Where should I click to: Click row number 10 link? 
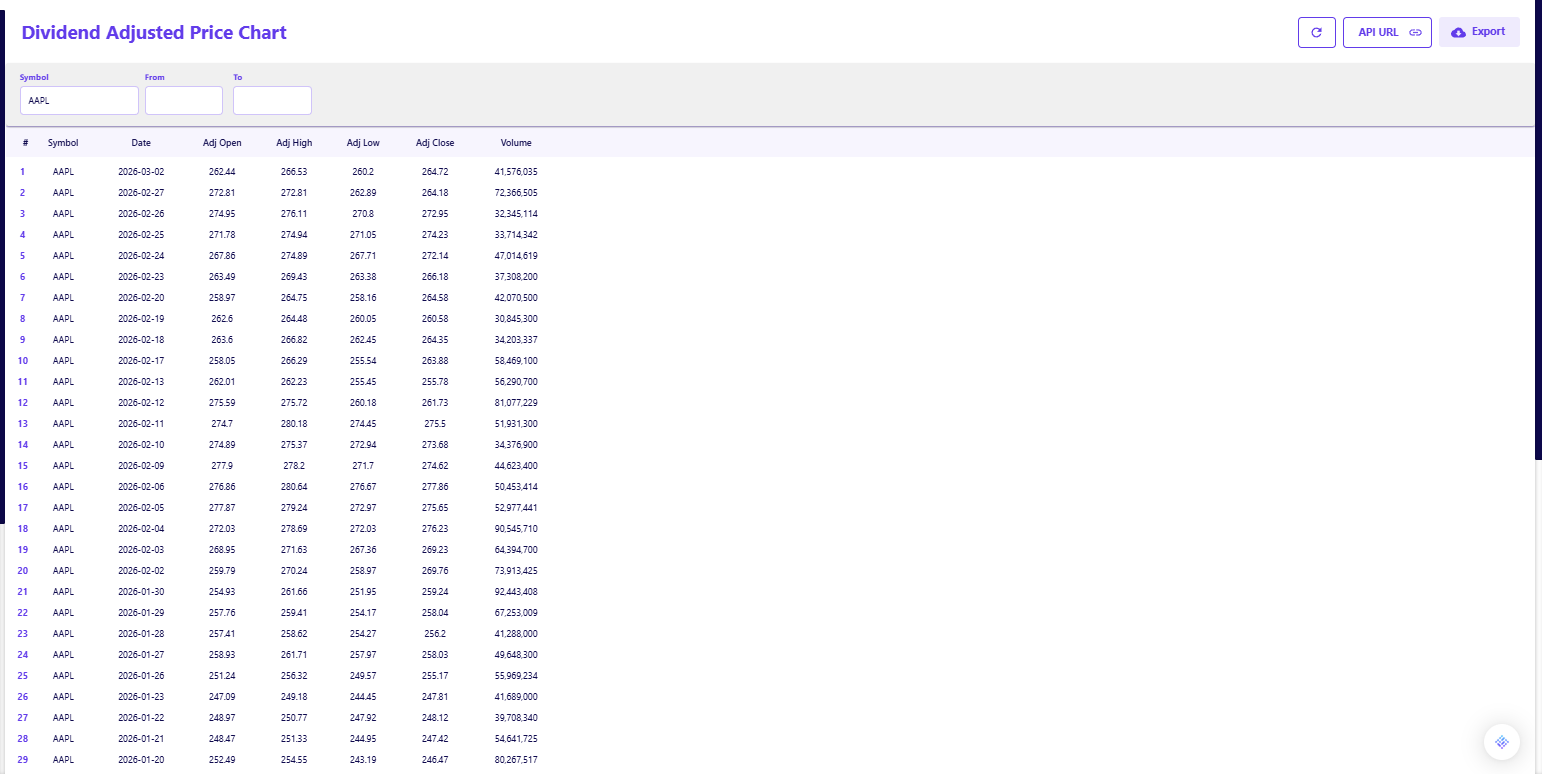point(23,360)
